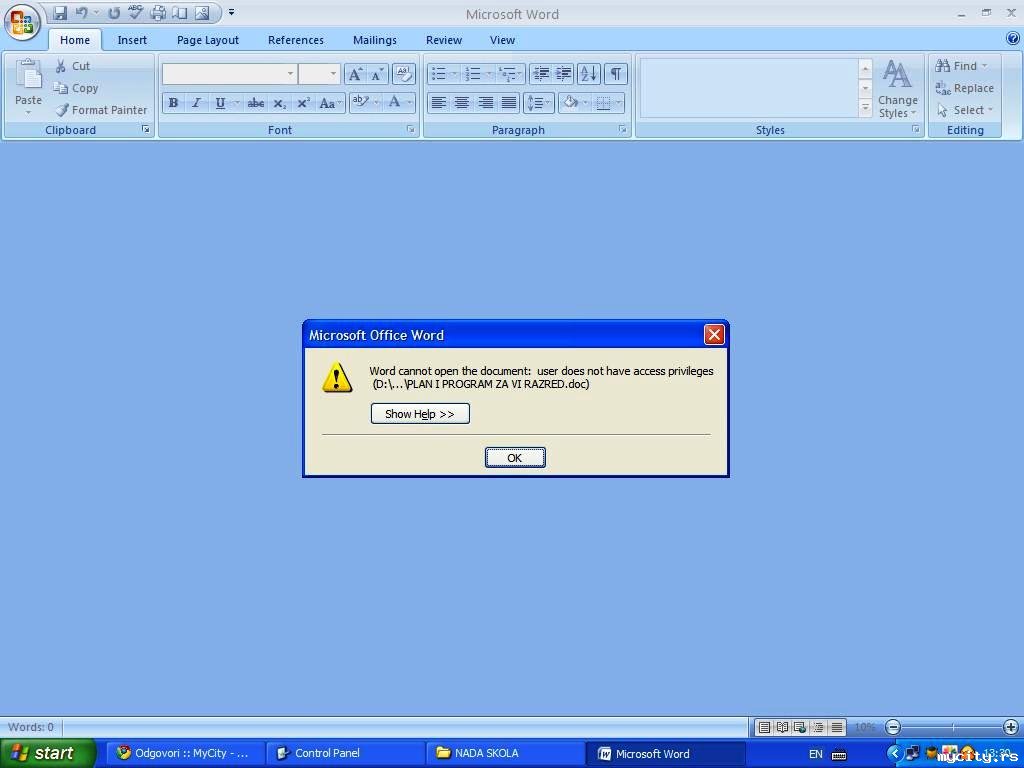
Task: Open the Change Case menu
Action: coord(330,103)
